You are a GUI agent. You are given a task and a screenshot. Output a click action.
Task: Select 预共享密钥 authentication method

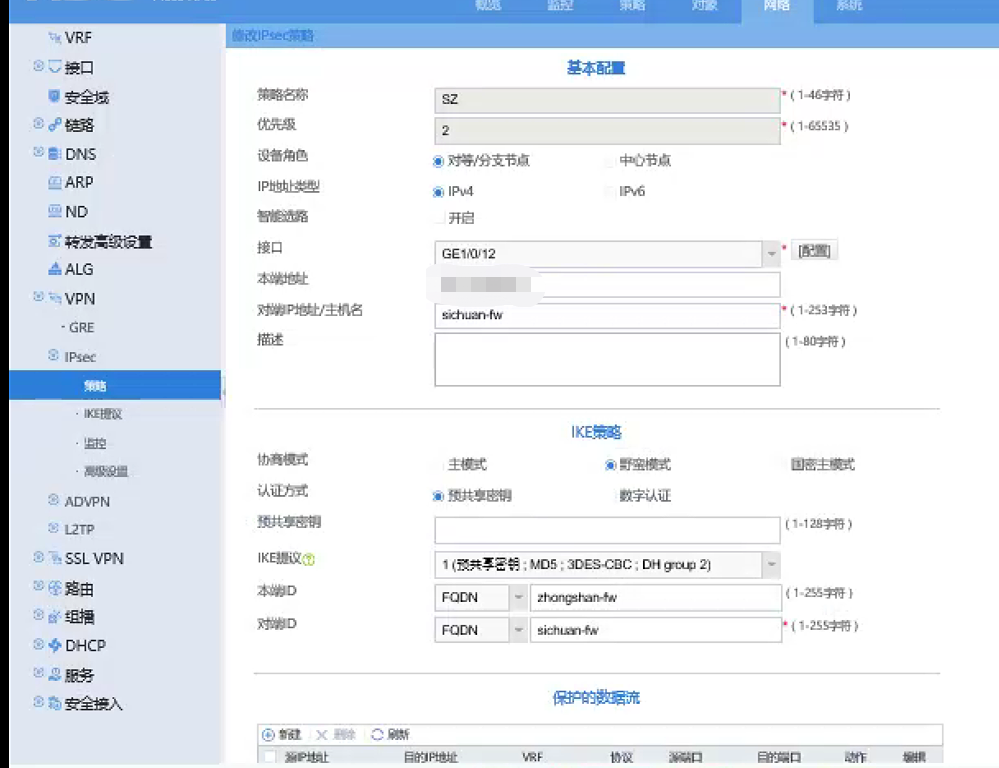[438, 496]
